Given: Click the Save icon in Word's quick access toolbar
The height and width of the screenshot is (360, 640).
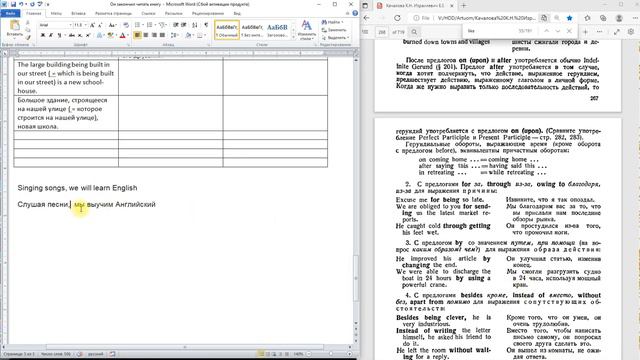Looking at the screenshot, I should tap(13, 4).
